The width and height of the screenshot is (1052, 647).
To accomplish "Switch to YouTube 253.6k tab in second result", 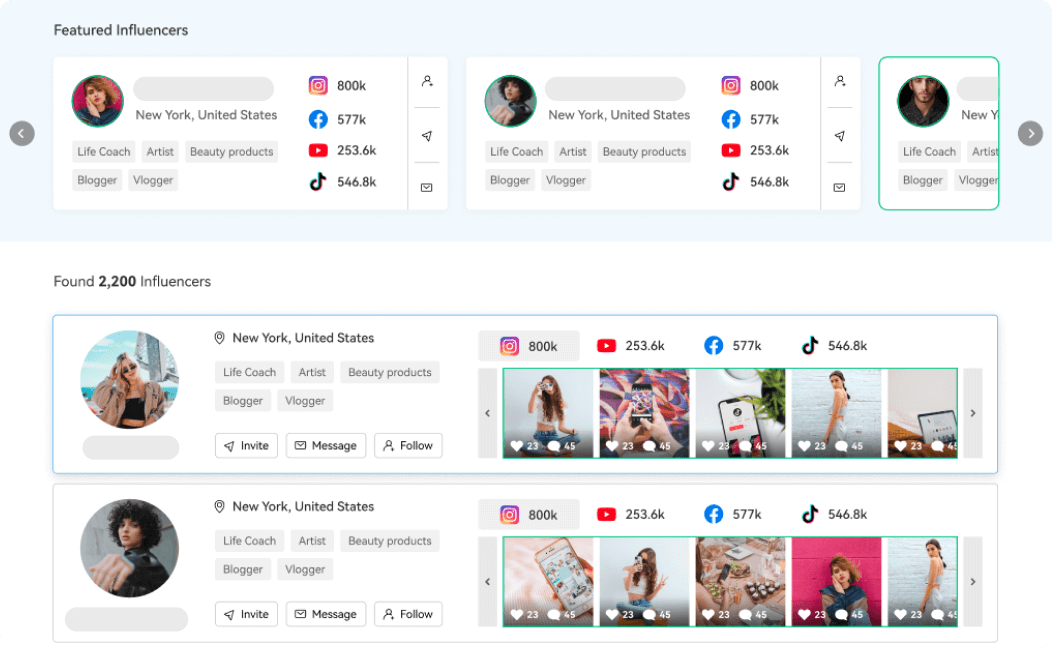I will tap(631, 515).
